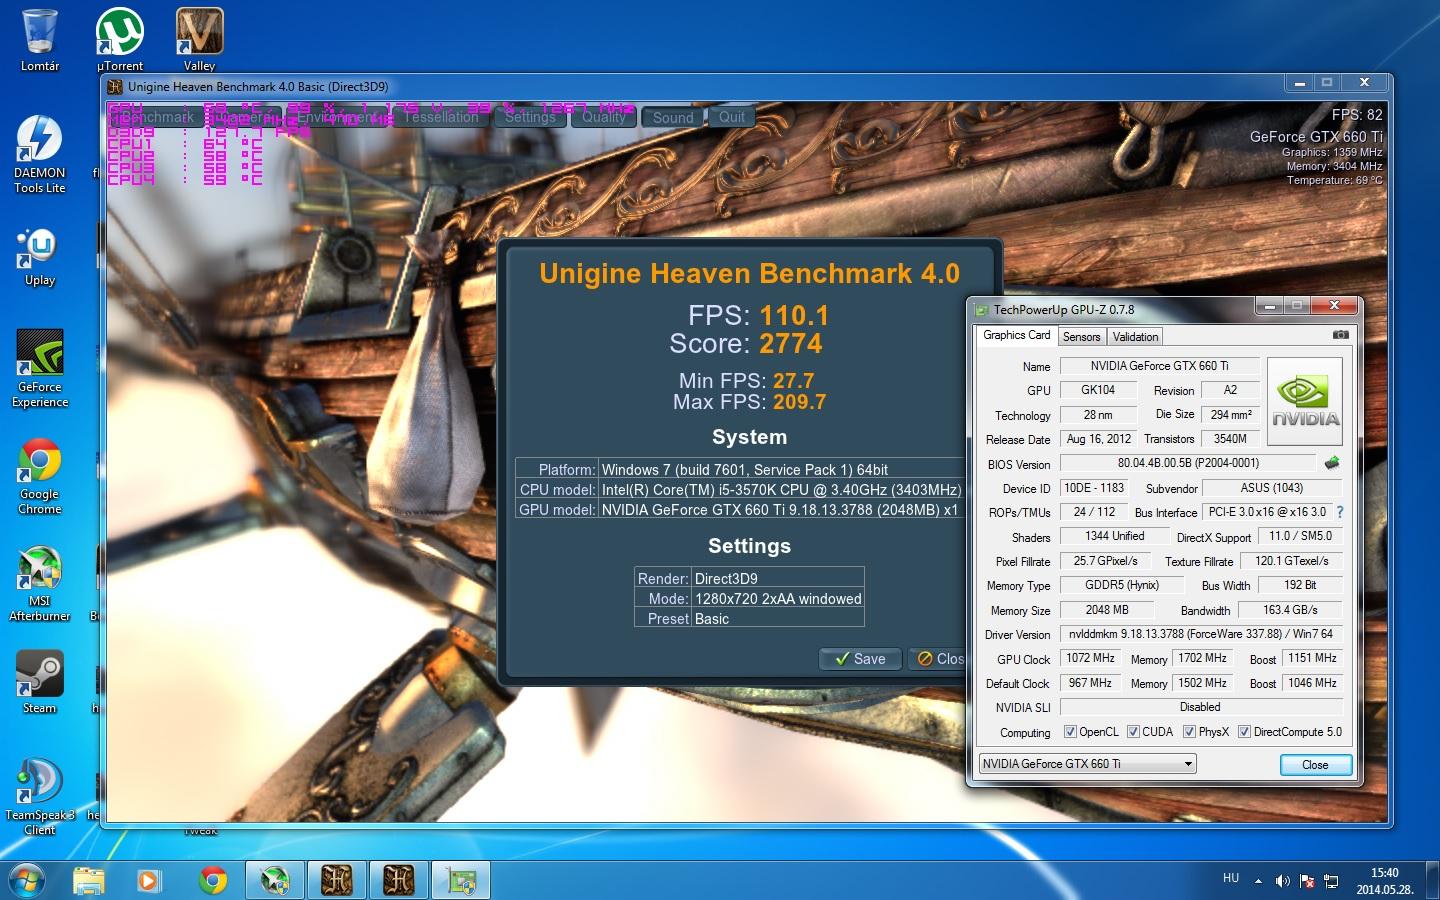Click the Name field NVIDIA GeForce GTX 660 Ti
Viewport: 1440px width, 900px height.
point(1159,366)
